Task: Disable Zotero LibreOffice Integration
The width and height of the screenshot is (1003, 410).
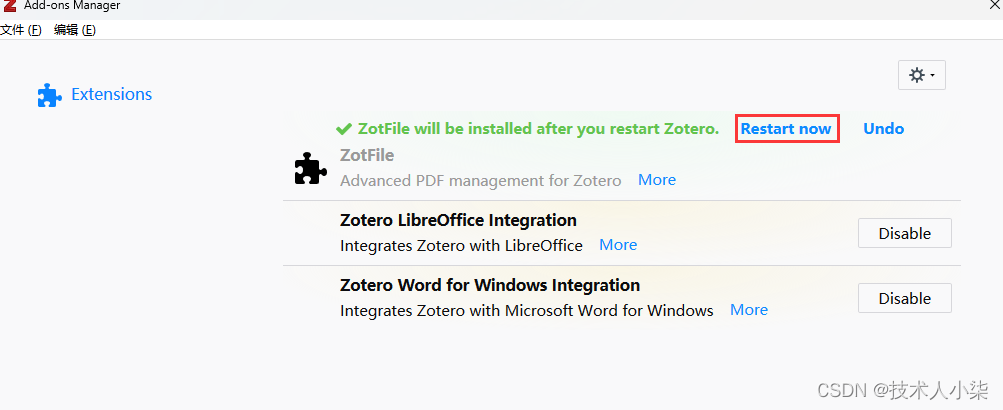Action: [904, 233]
